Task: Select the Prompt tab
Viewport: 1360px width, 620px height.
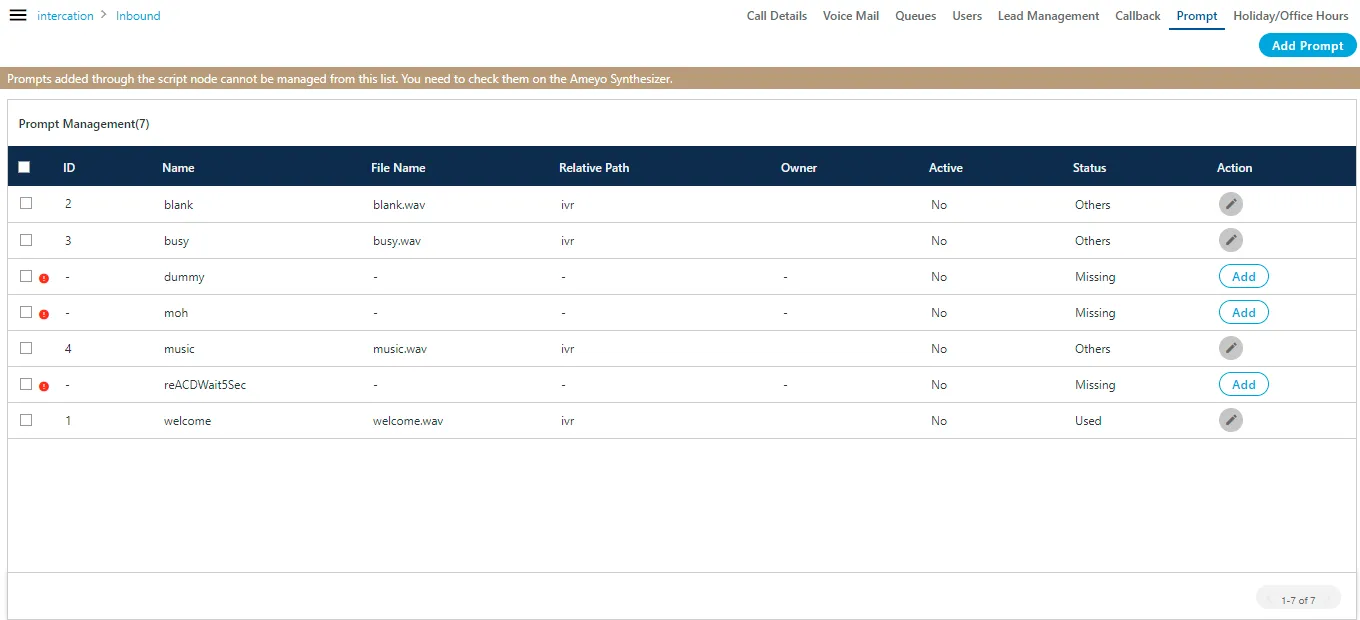Action: click(x=1197, y=16)
